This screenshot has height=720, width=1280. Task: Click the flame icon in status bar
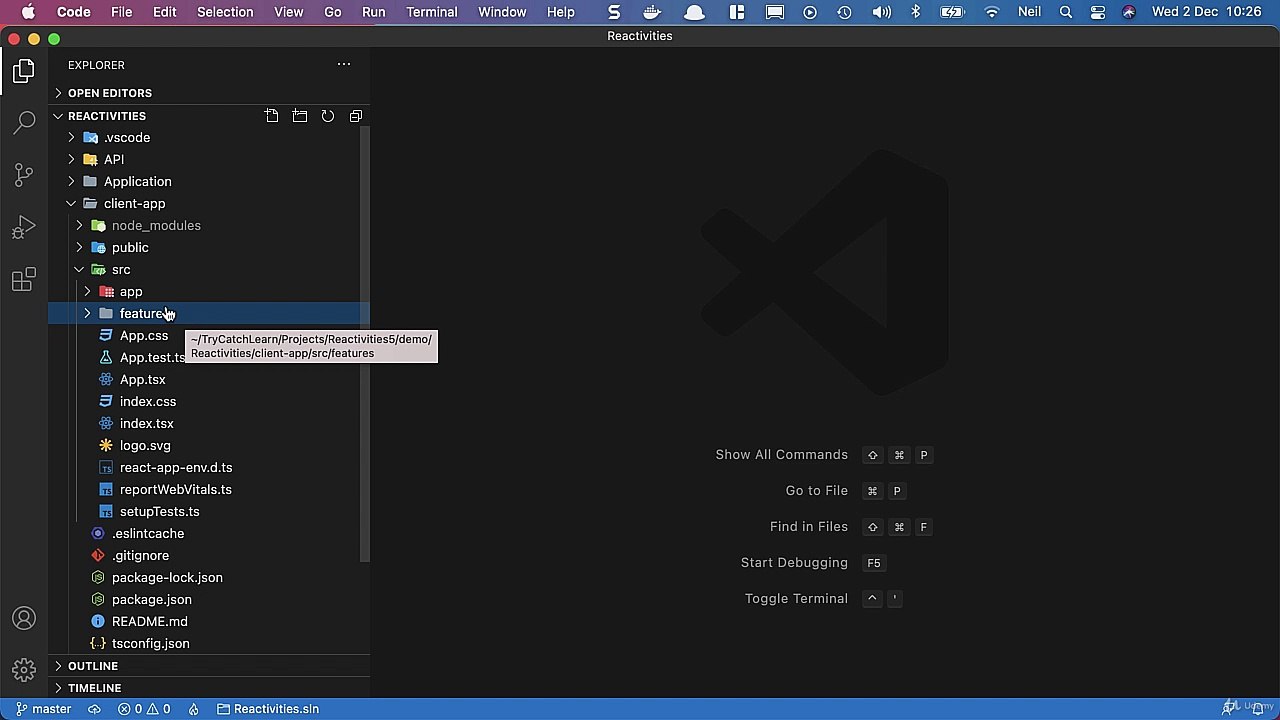pos(194,709)
